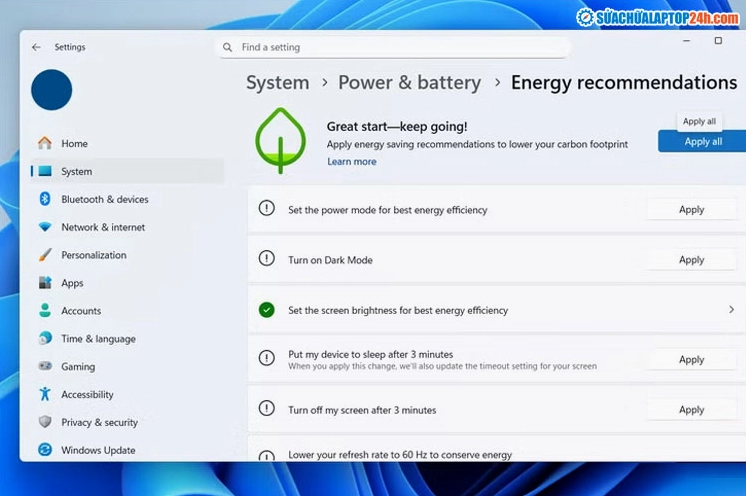Click the Personalization paintbrush icon
This screenshot has width=746, height=496.
(45, 255)
